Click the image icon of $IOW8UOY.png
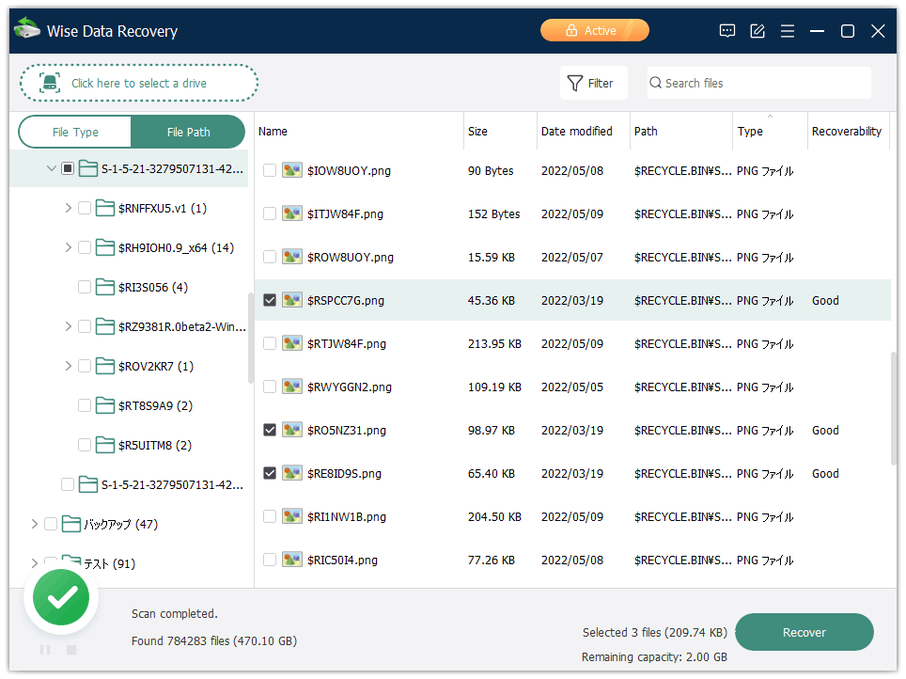The width and height of the screenshot is (906, 679). [292, 170]
